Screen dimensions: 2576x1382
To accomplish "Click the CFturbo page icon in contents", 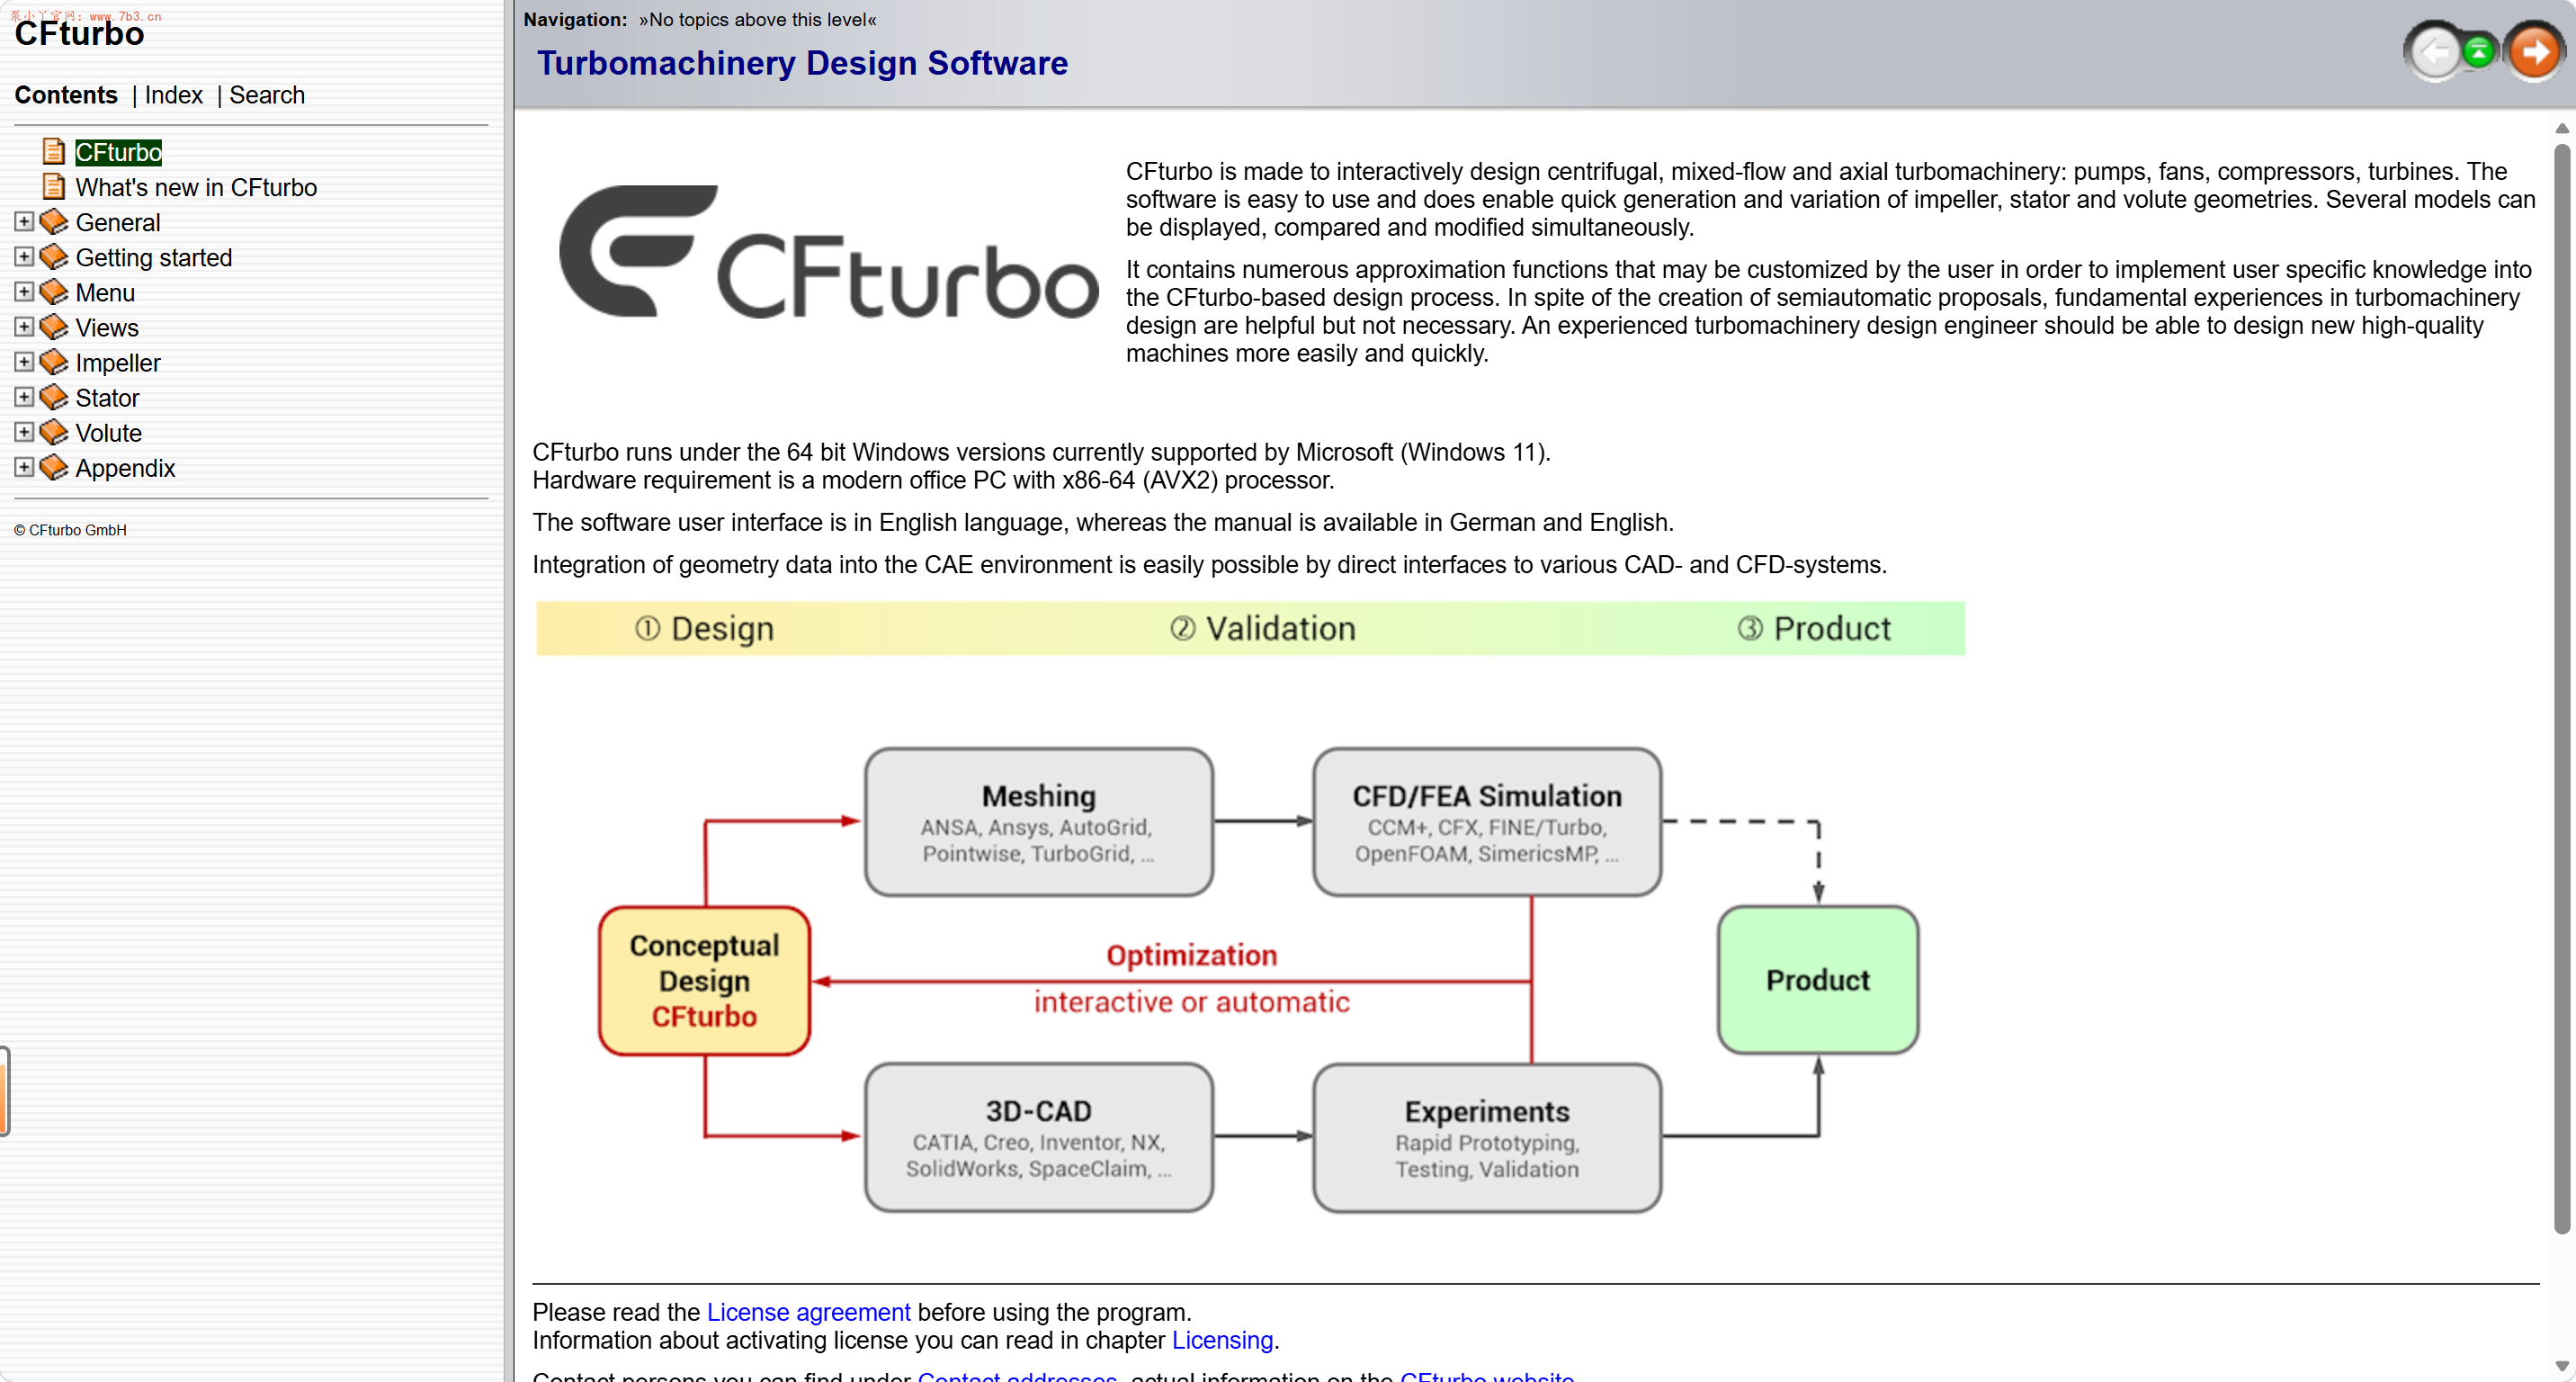I will coord(54,152).
